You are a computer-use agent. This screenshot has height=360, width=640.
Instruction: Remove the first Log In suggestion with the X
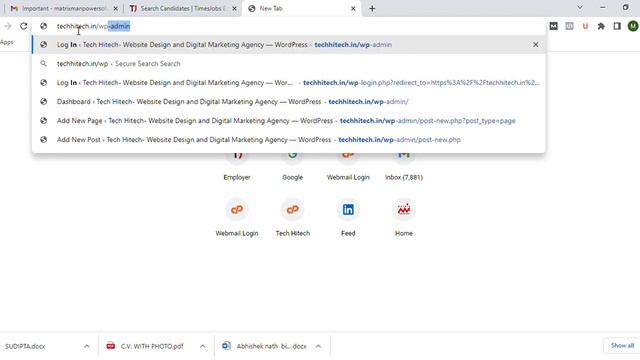(x=536, y=44)
